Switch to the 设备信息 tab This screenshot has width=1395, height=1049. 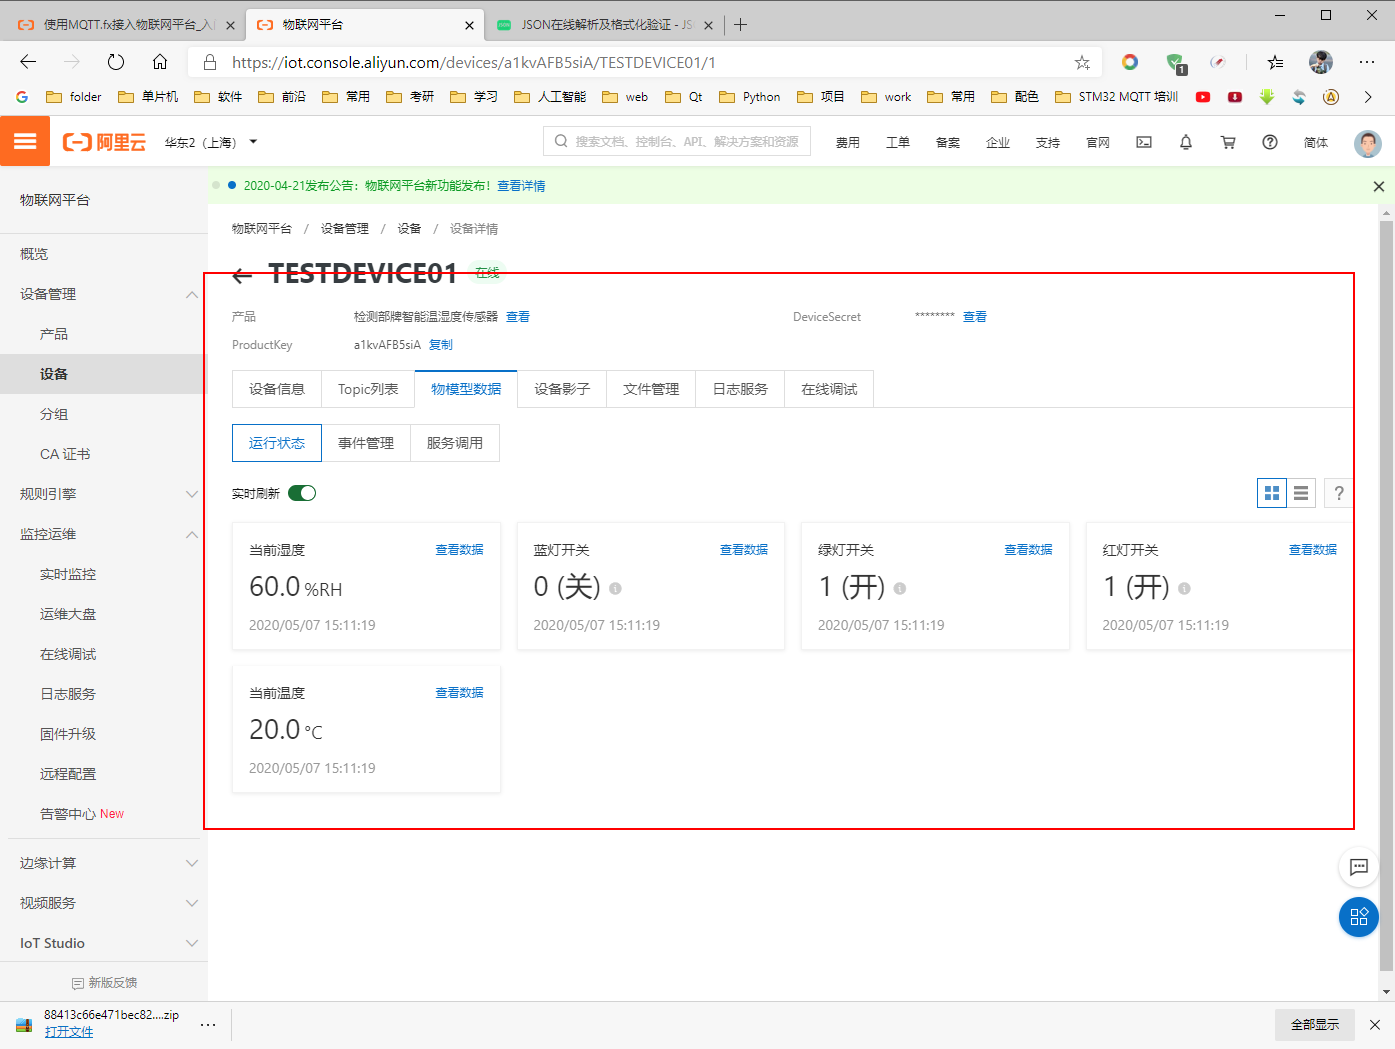coord(277,389)
